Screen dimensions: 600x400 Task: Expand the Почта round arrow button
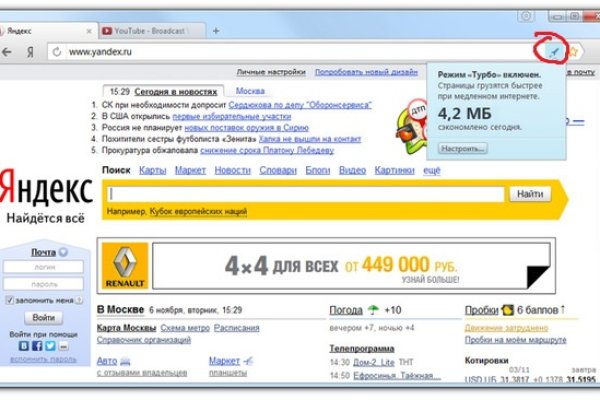click(x=64, y=252)
